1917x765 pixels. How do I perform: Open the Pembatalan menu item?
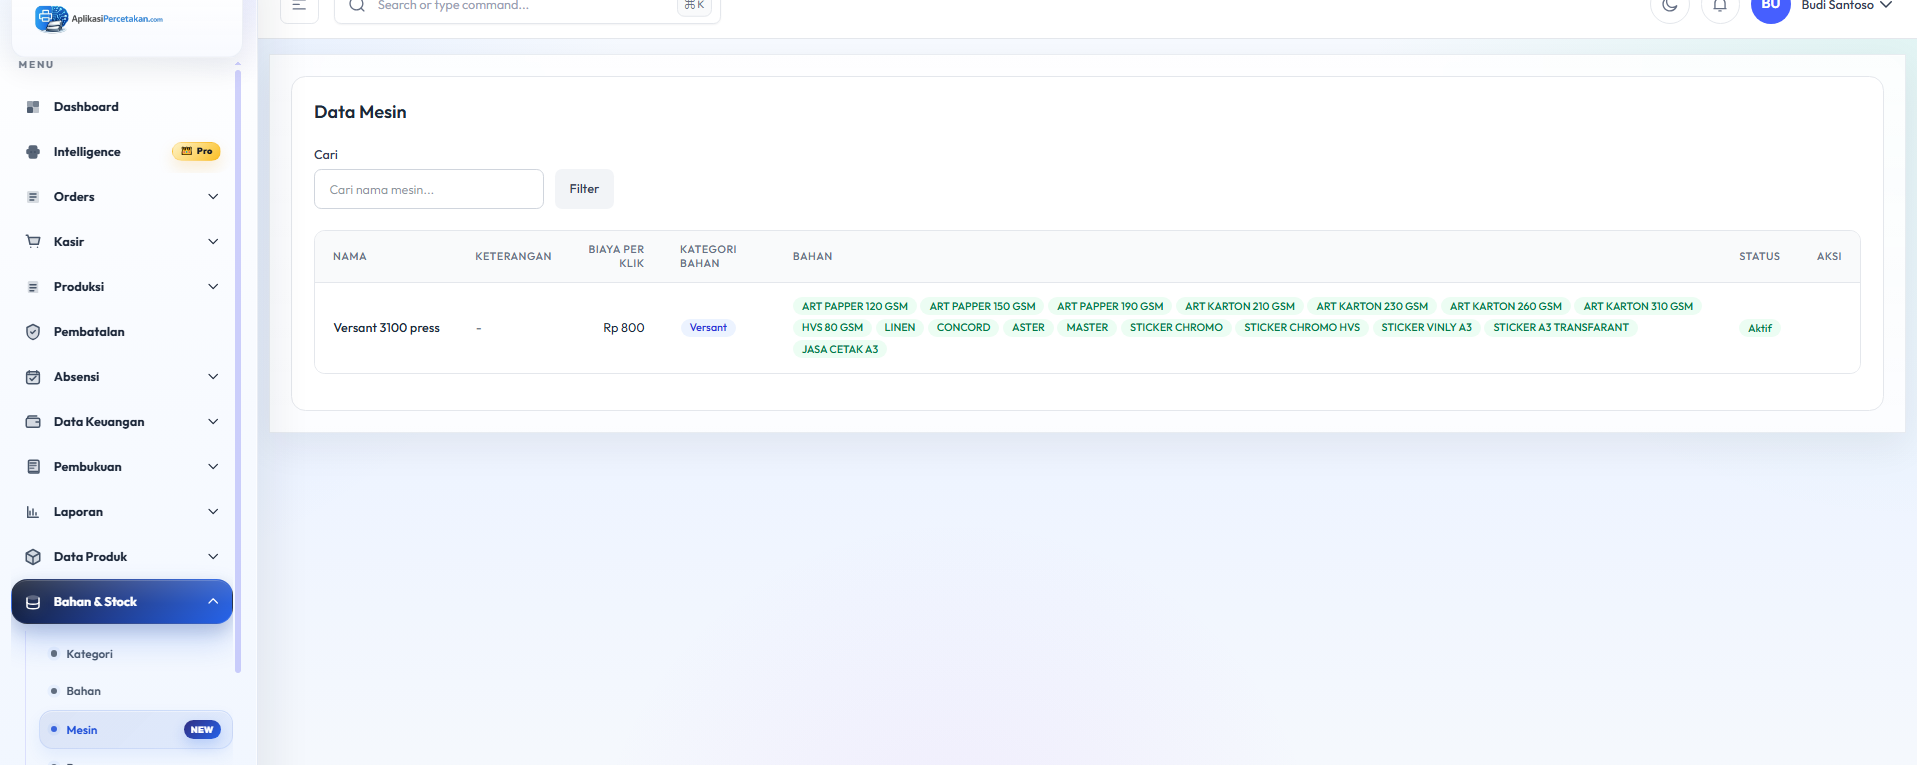pos(122,332)
